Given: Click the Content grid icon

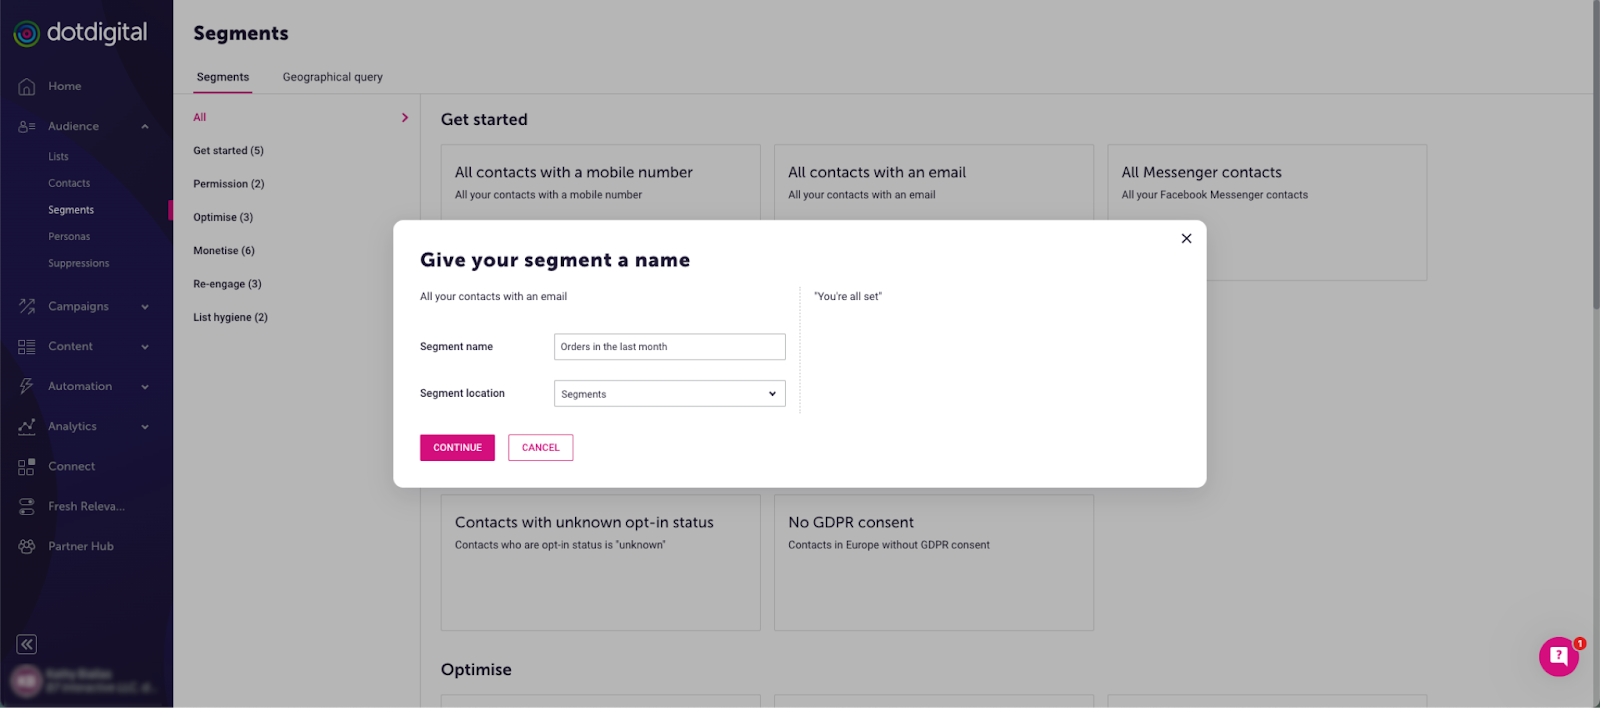Looking at the screenshot, I should point(27,347).
